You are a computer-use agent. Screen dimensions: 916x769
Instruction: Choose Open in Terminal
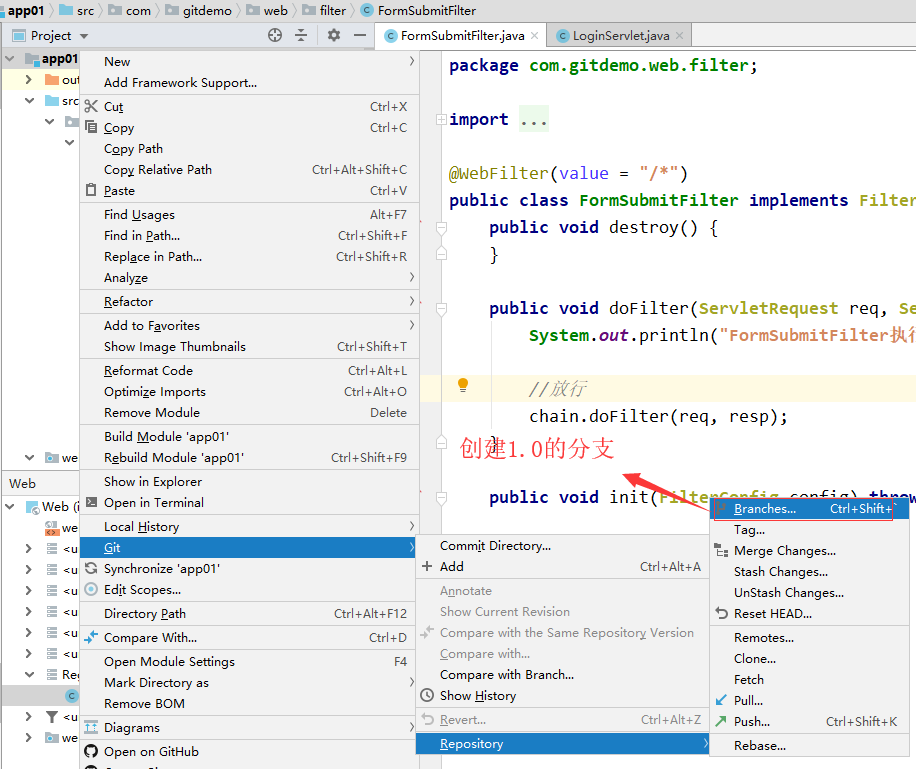pos(249,503)
